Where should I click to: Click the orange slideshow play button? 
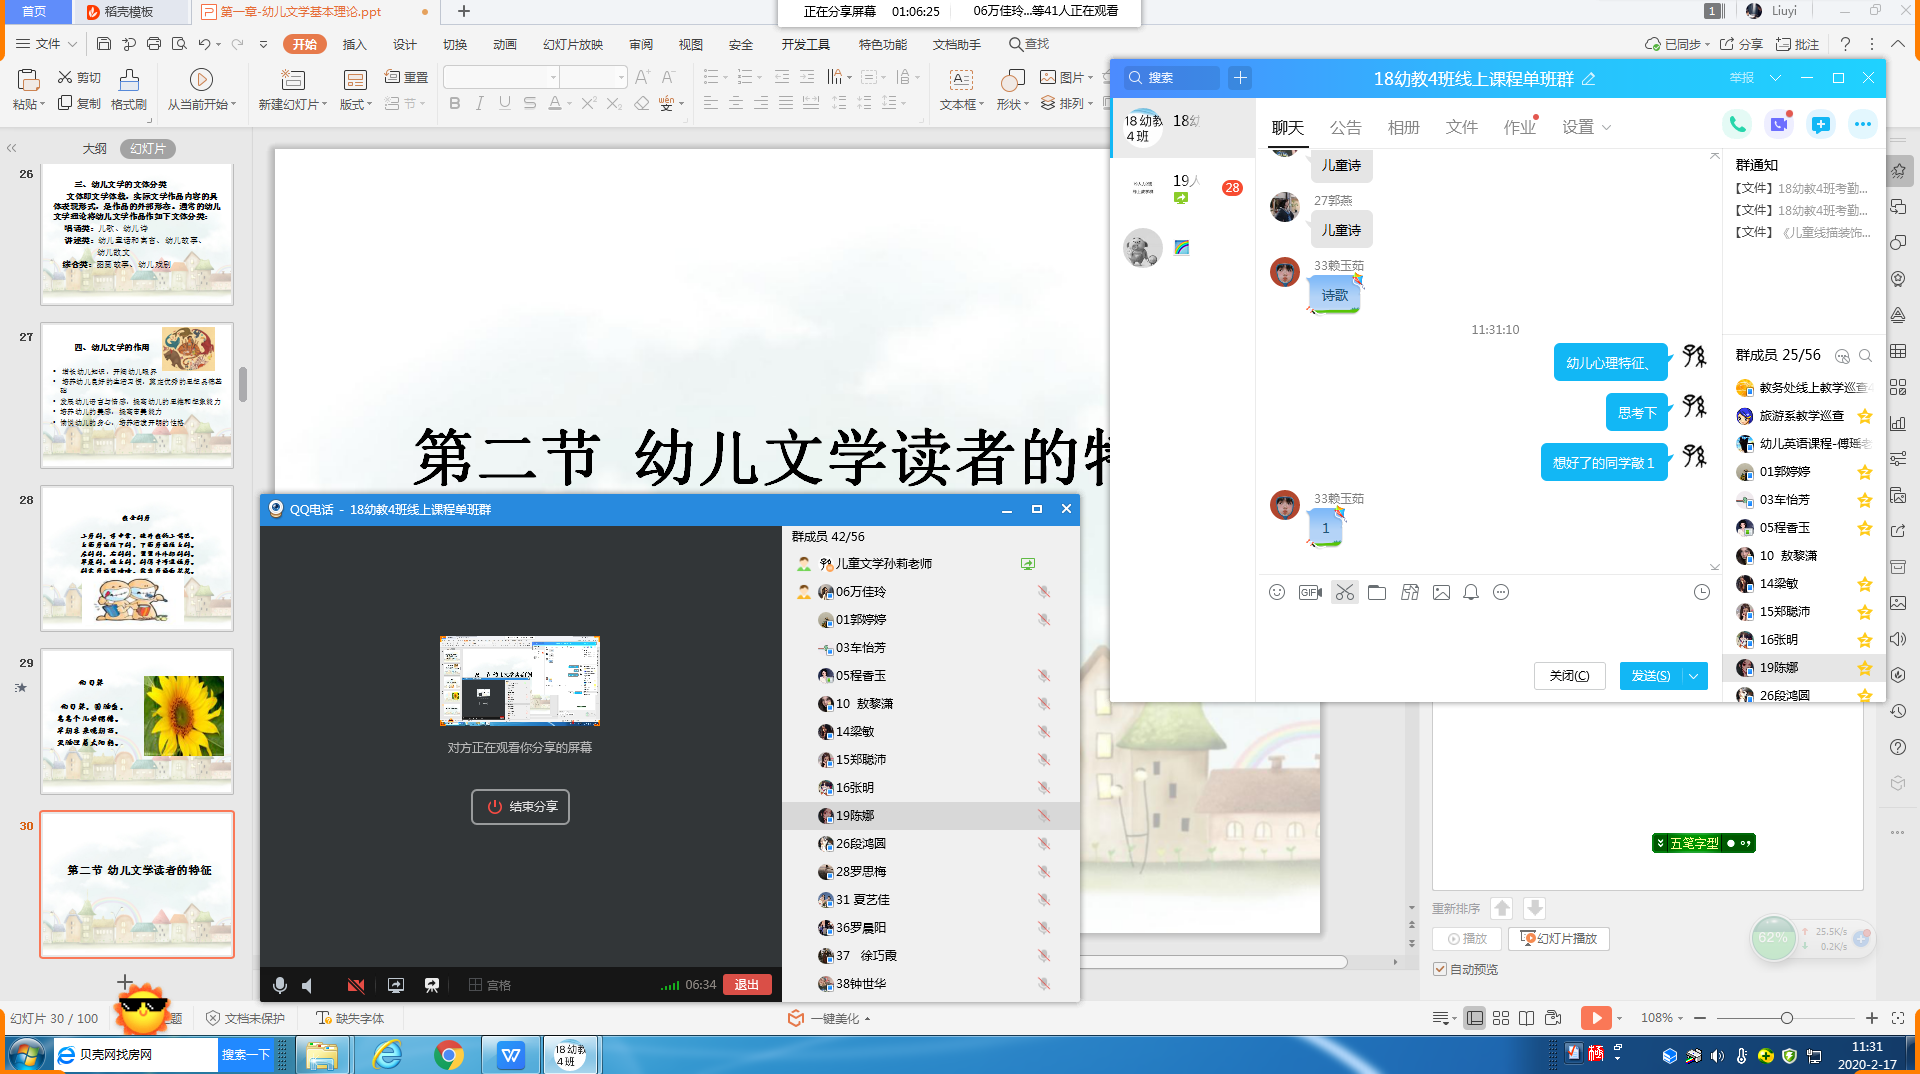[1595, 1018]
